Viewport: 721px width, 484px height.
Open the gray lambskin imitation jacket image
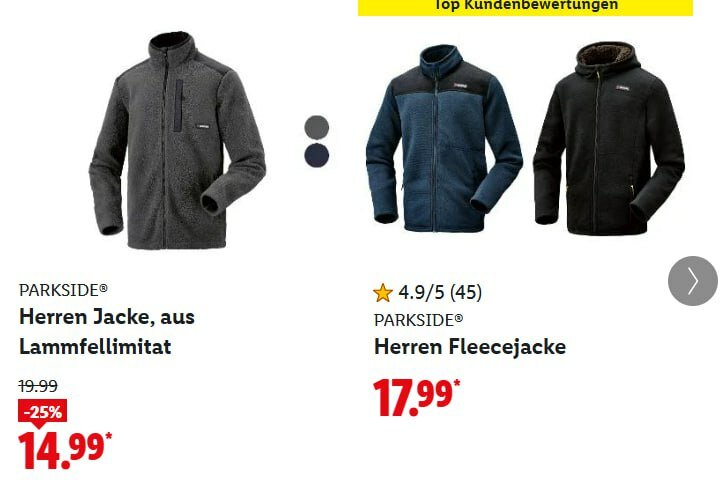(x=177, y=140)
